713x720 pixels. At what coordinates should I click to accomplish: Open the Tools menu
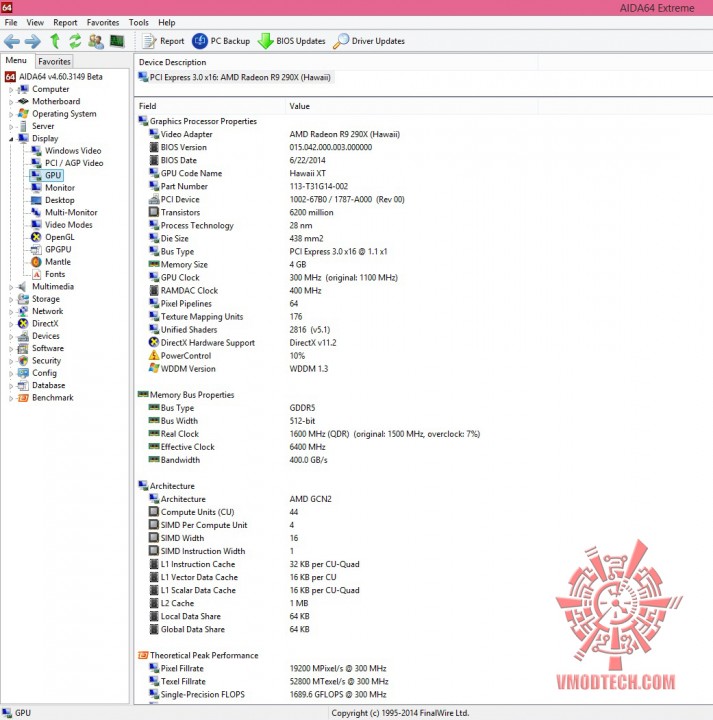[x=139, y=22]
